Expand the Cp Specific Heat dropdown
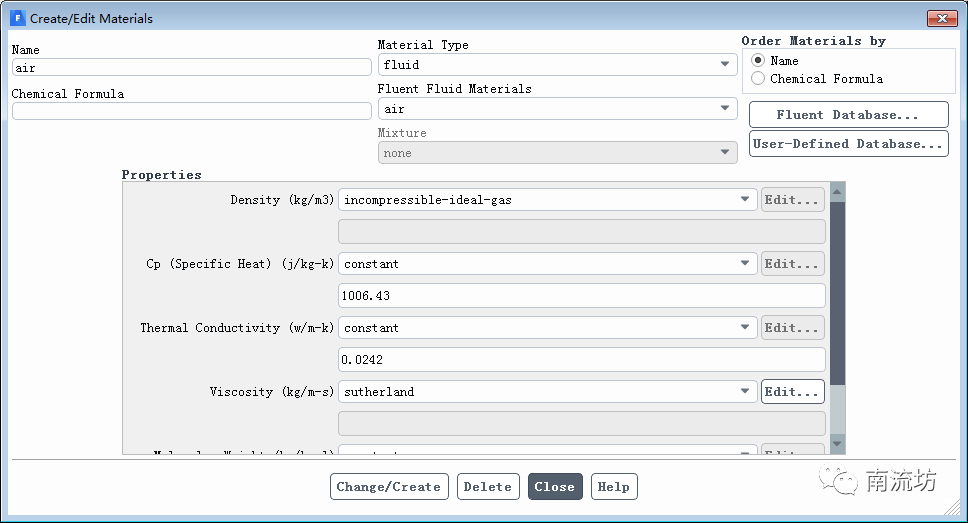 point(548,264)
